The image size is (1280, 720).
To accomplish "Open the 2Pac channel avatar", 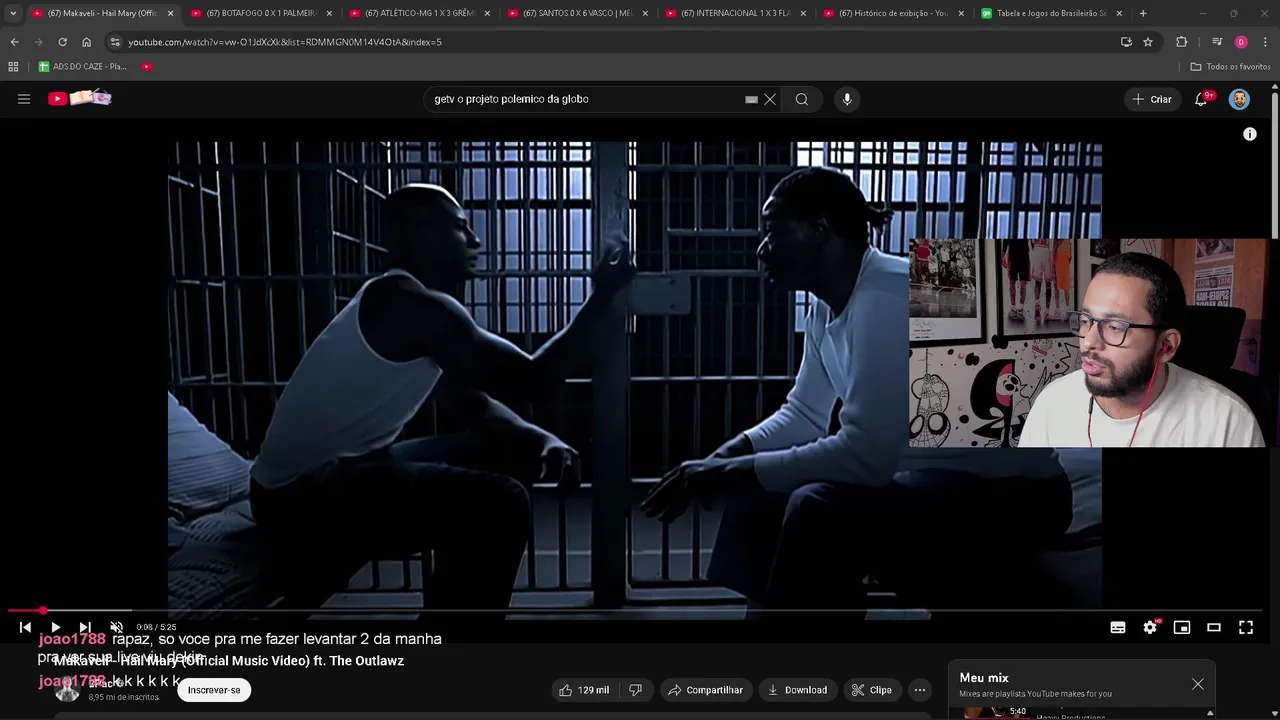I will pos(67,689).
